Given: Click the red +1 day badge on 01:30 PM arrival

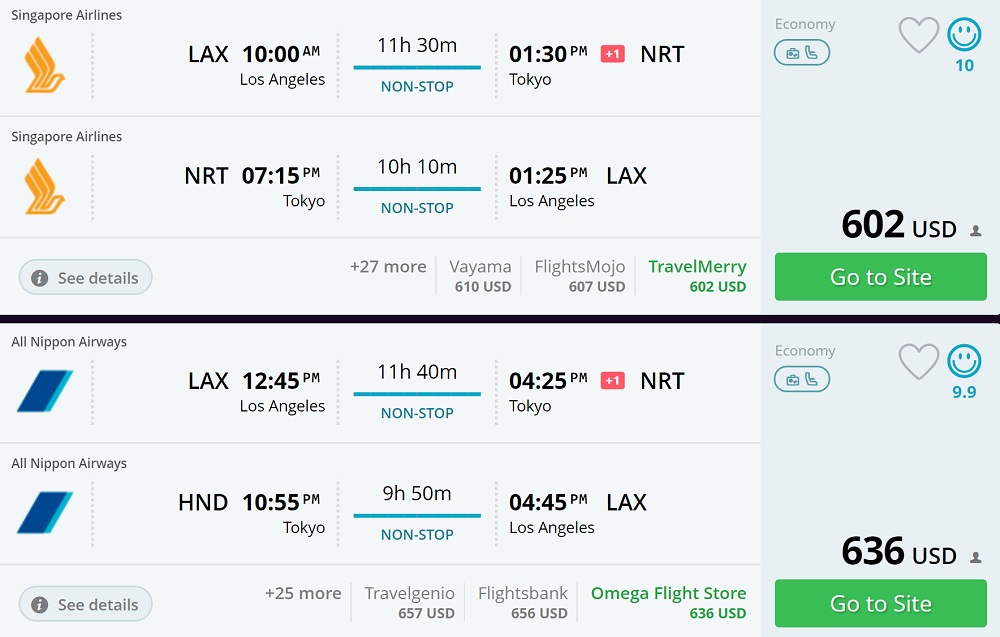Looking at the screenshot, I should point(612,54).
